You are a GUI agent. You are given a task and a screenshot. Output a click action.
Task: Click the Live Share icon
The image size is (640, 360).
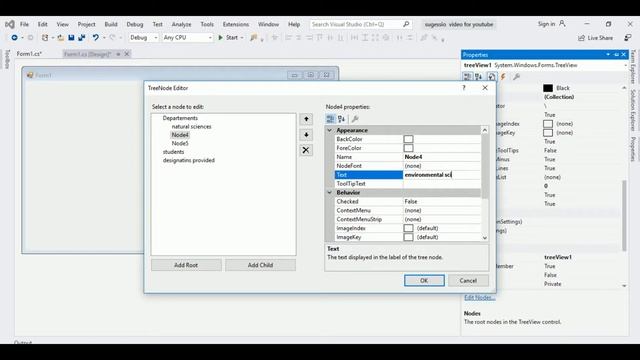coord(581,38)
